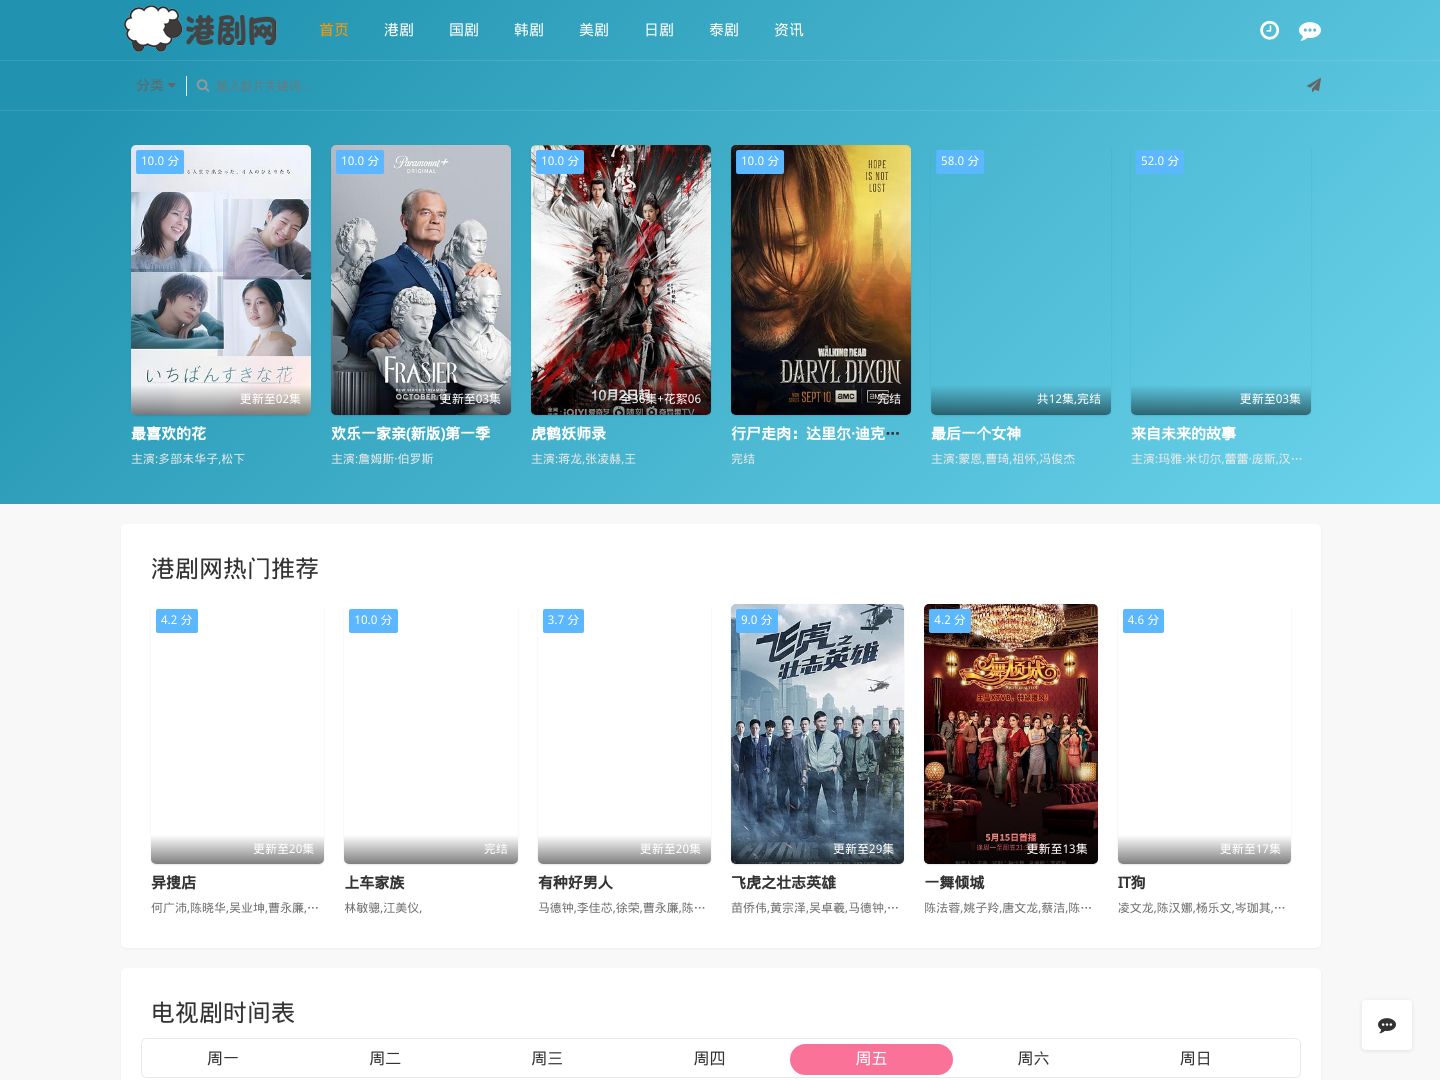
Task: Open the Daryl Dixon poster thumbnail
Action: (x=821, y=280)
